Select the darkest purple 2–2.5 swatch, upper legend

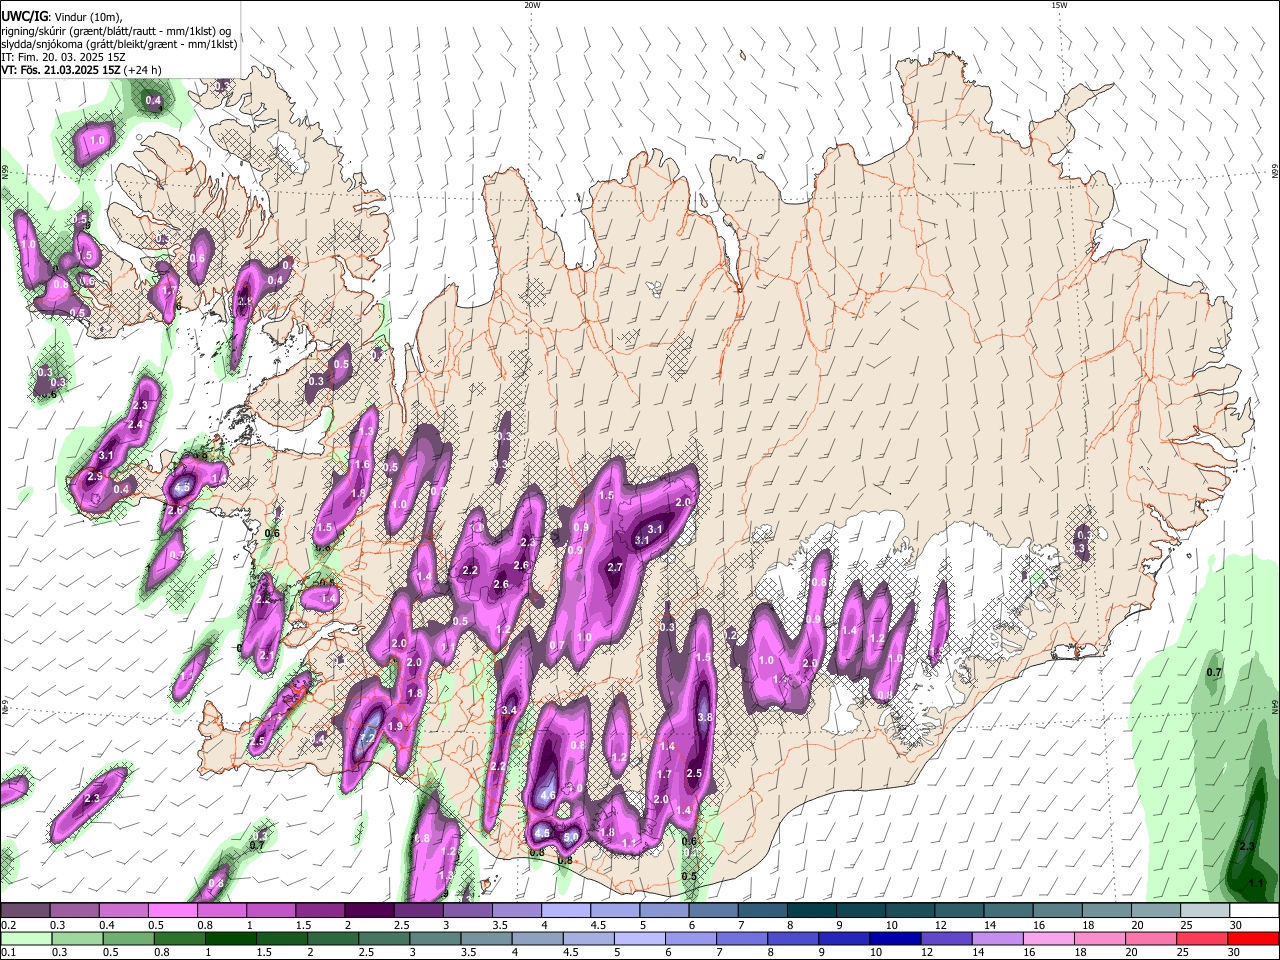click(369, 911)
